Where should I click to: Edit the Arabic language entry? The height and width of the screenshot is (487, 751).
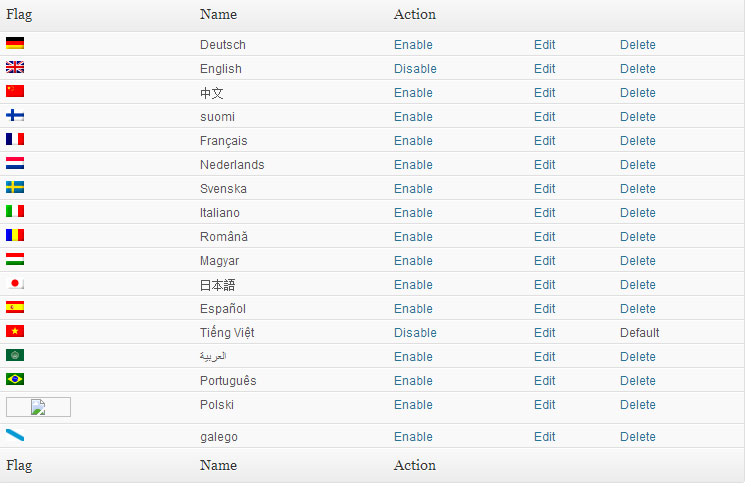click(x=545, y=357)
